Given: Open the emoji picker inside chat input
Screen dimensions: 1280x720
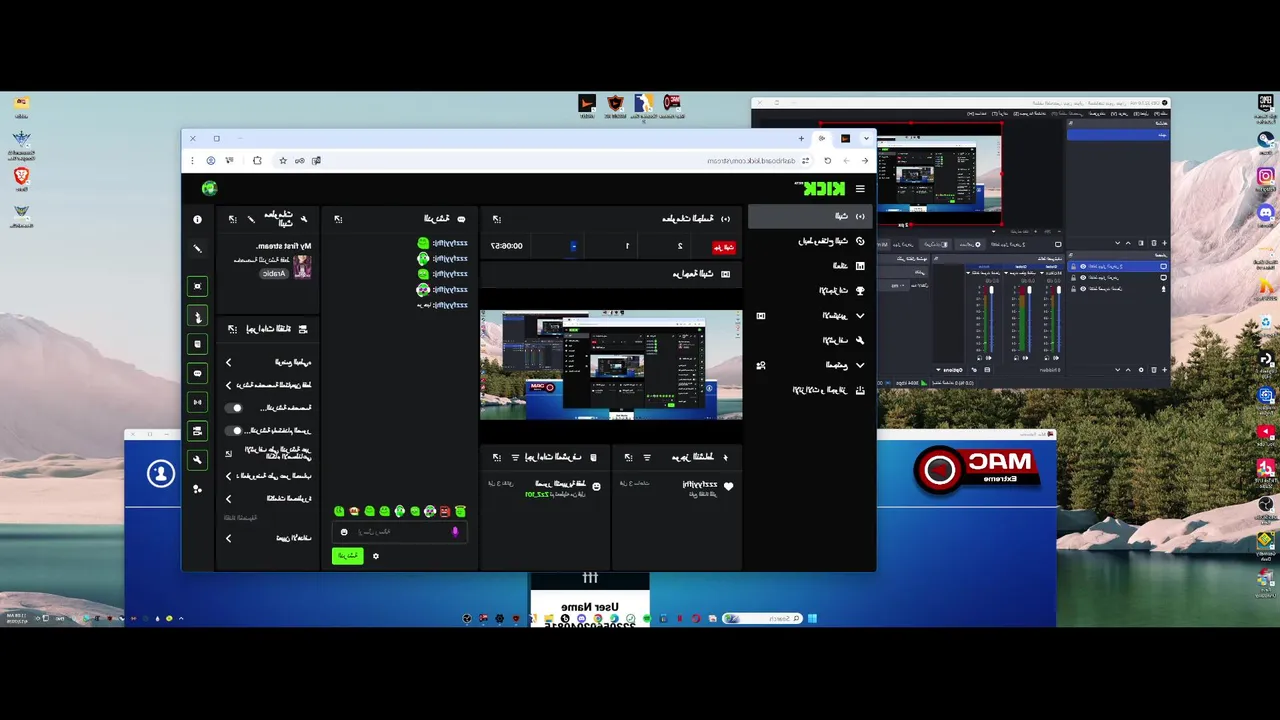Looking at the screenshot, I should (344, 532).
